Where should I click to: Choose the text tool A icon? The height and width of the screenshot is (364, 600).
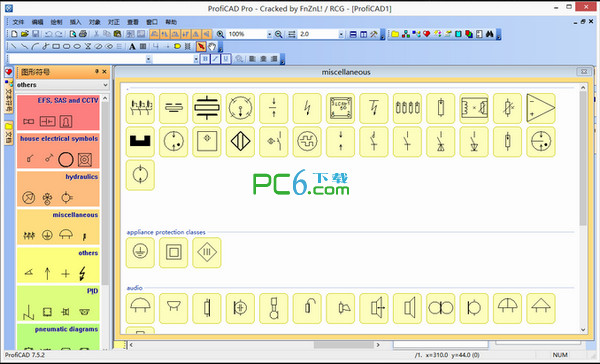coord(132,47)
